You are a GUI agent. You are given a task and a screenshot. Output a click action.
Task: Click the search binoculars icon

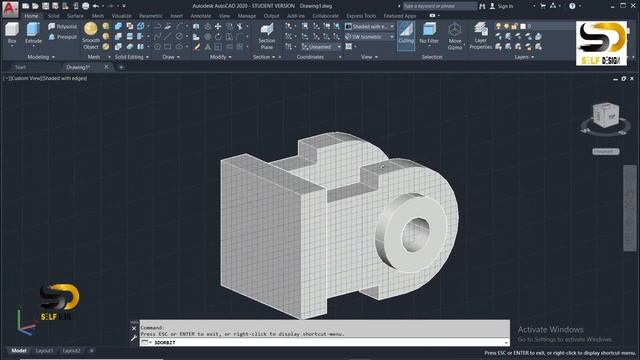pyautogui.click(x=482, y=6)
